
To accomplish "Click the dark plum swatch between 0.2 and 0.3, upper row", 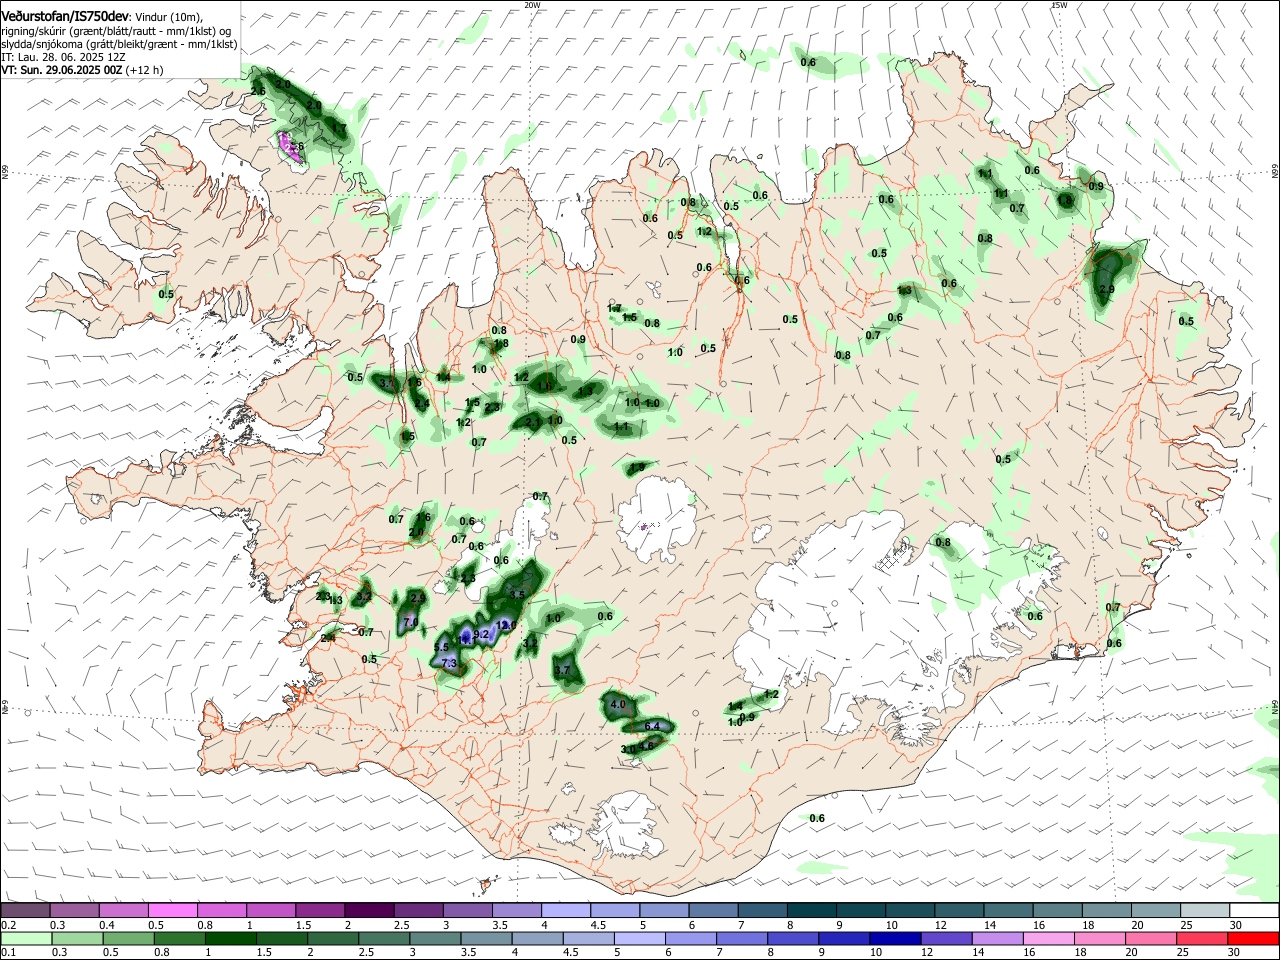I will tap(25, 910).
